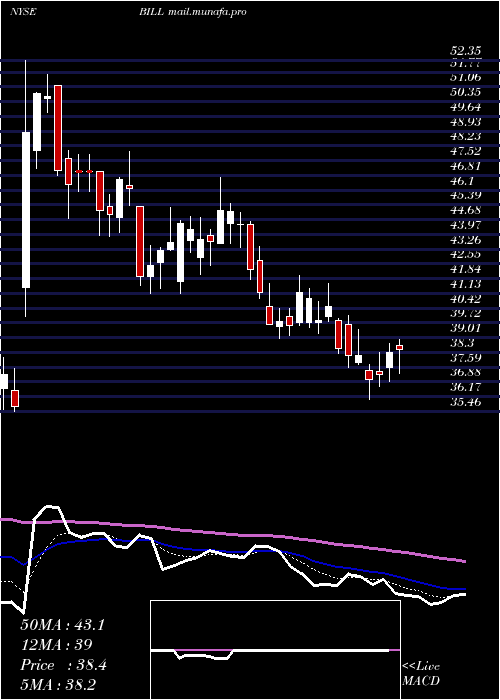
Task: Pick the 47.52 axis value
Action: coord(465,151)
